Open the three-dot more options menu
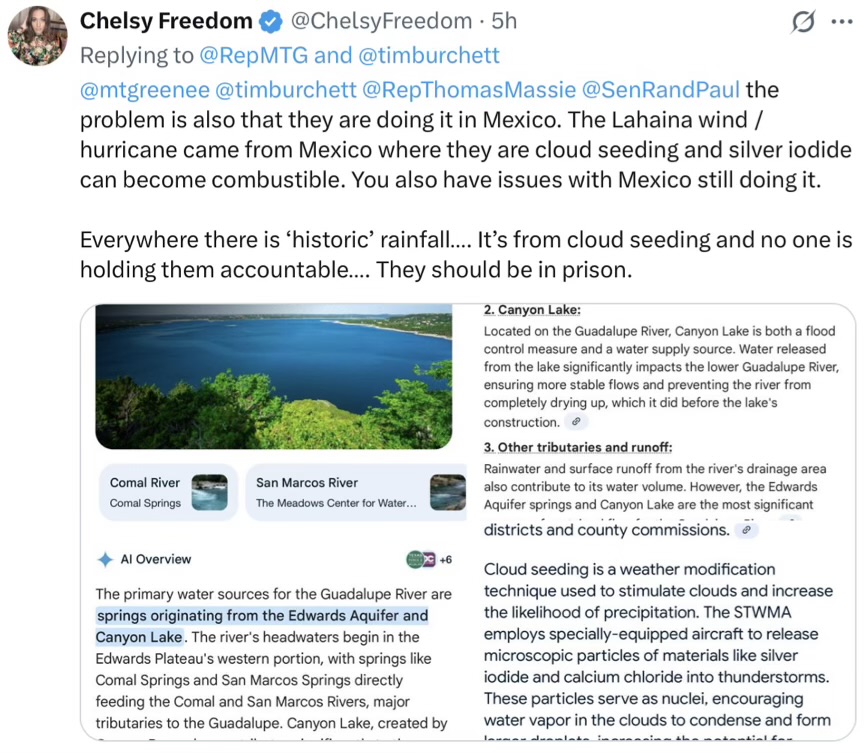Viewport: 864px width, 753px height. pos(841,22)
